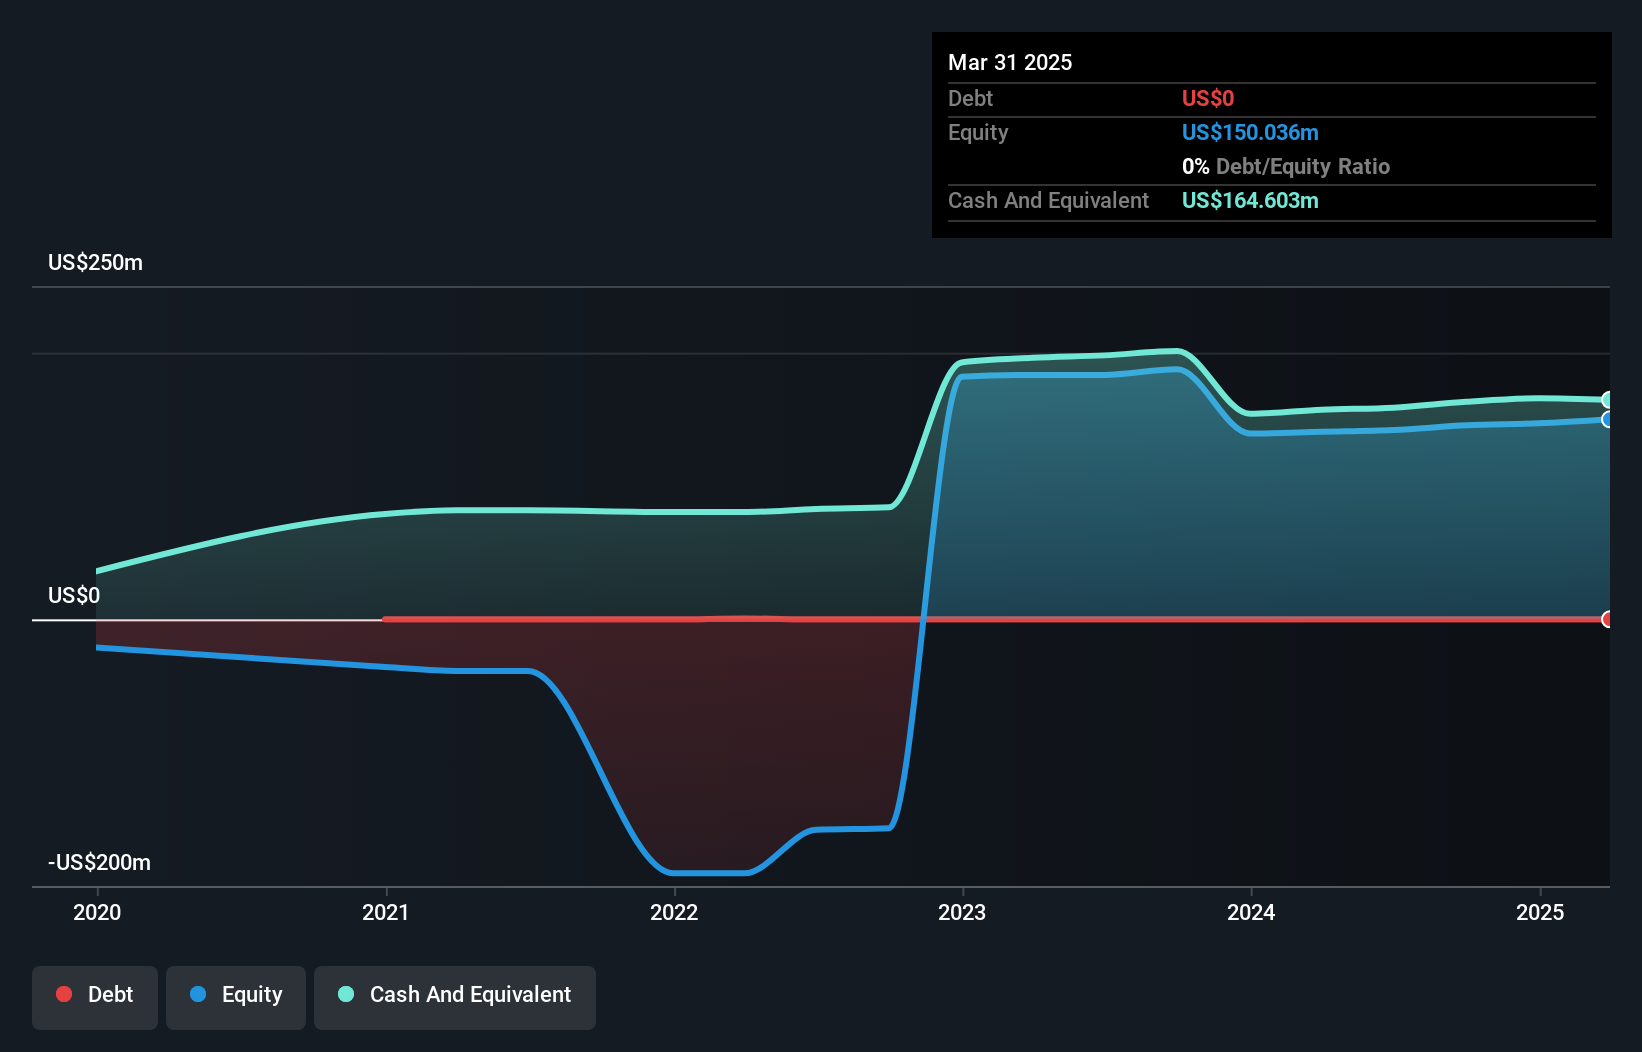Click the US$164.603m cash value
1642x1052 pixels.
coord(1250,200)
